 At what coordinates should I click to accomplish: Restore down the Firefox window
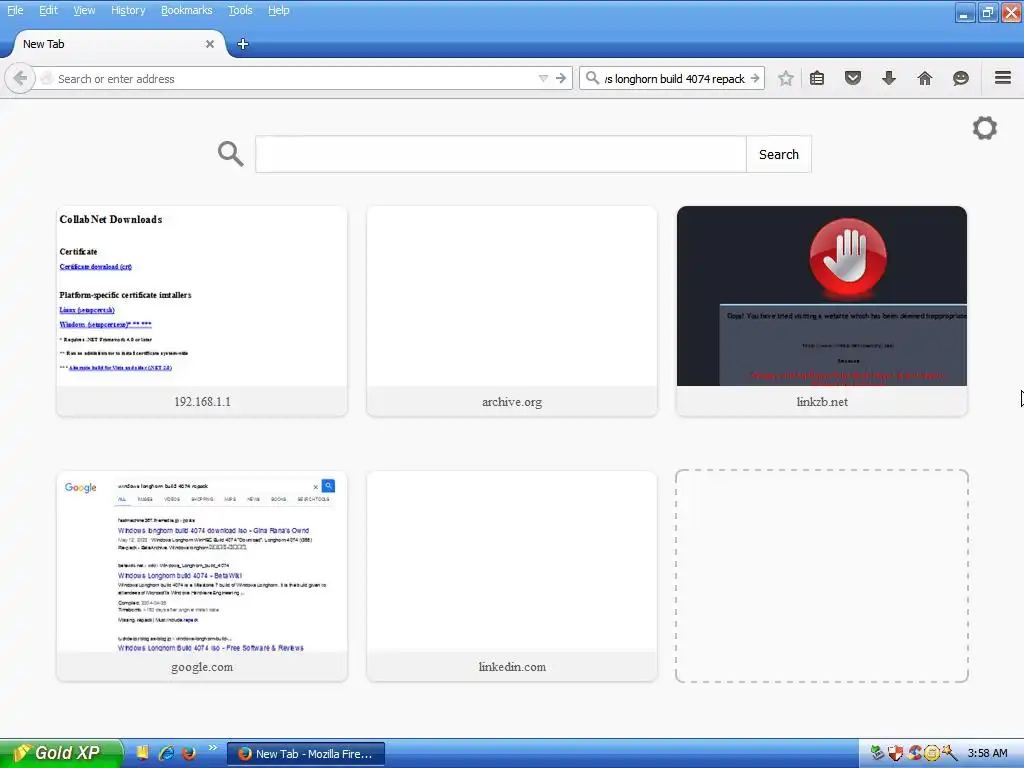[988, 12]
